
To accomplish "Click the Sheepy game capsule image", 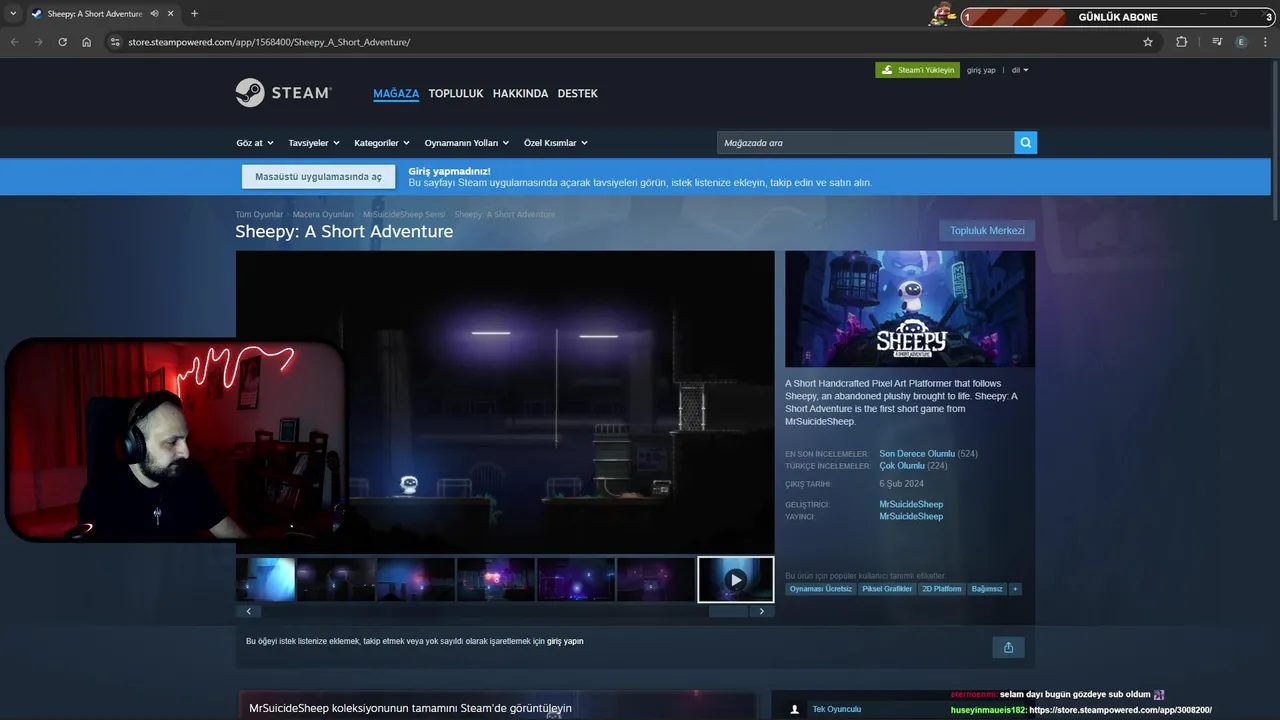I will click(910, 309).
